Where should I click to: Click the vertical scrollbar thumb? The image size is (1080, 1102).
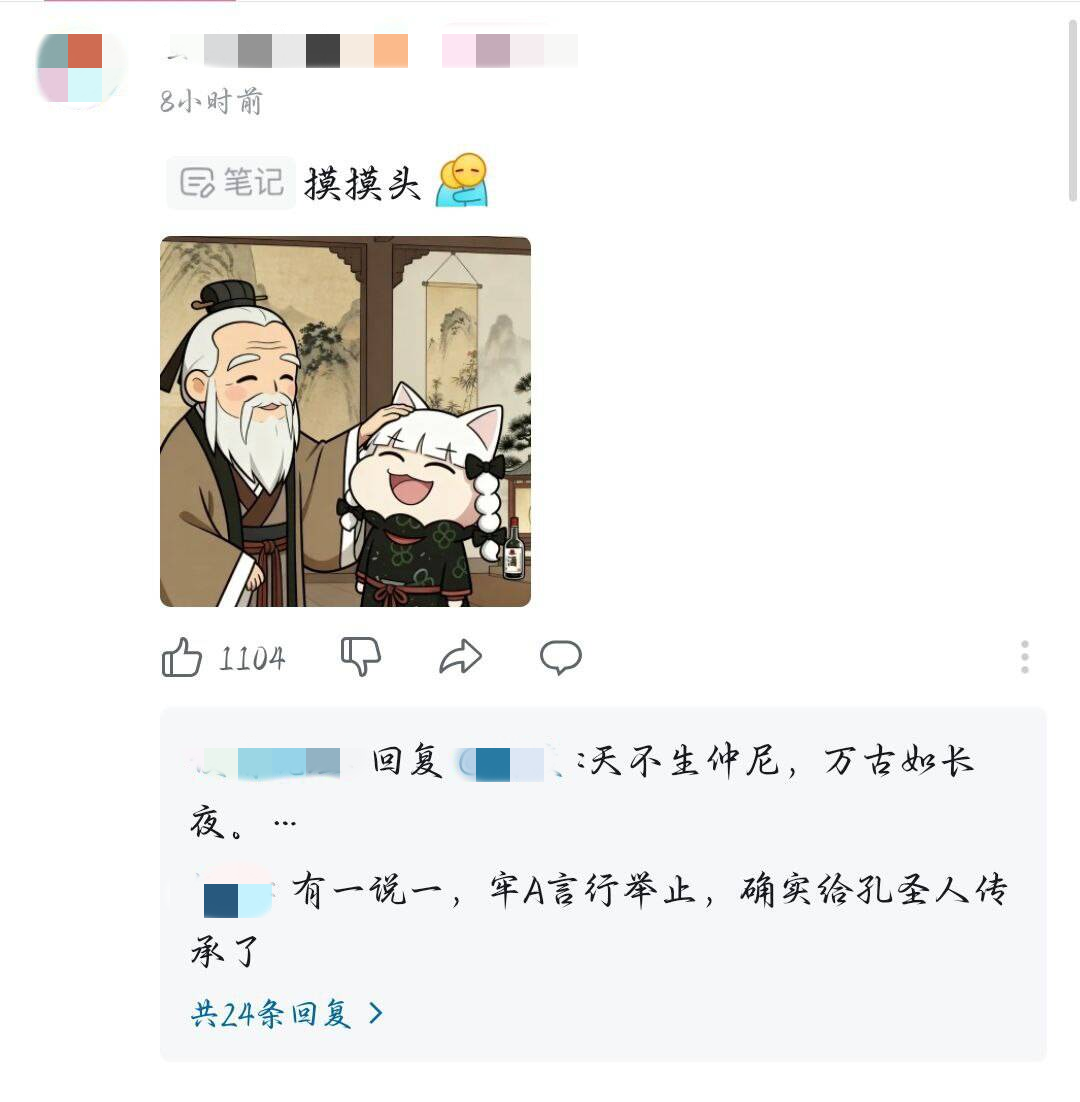pos(1073,111)
